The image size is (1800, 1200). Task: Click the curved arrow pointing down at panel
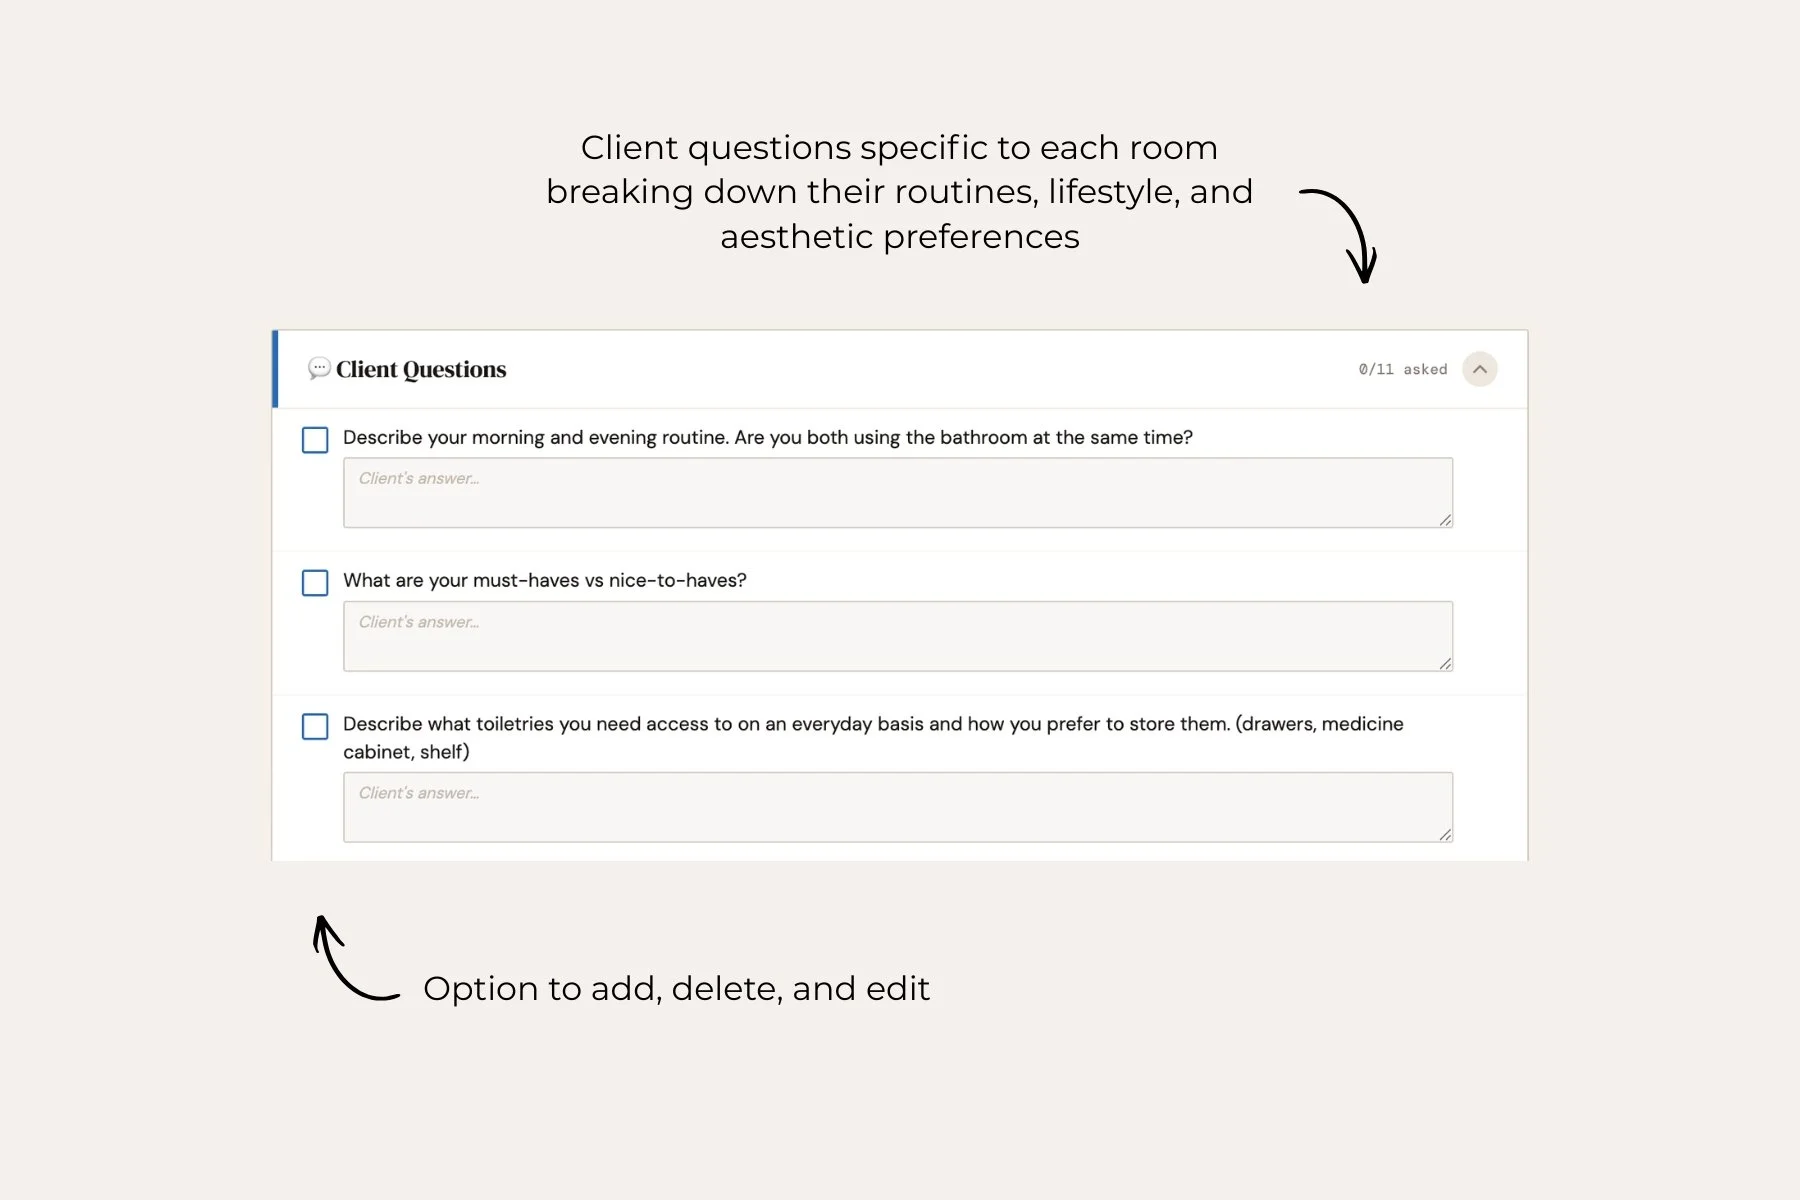point(1344,236)
